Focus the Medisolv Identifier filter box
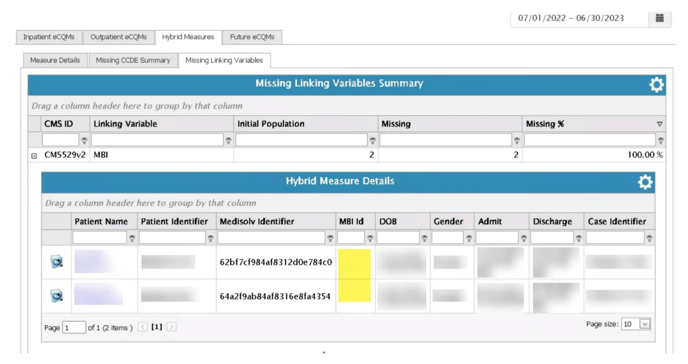688x364 pixels. pos(271,238)
